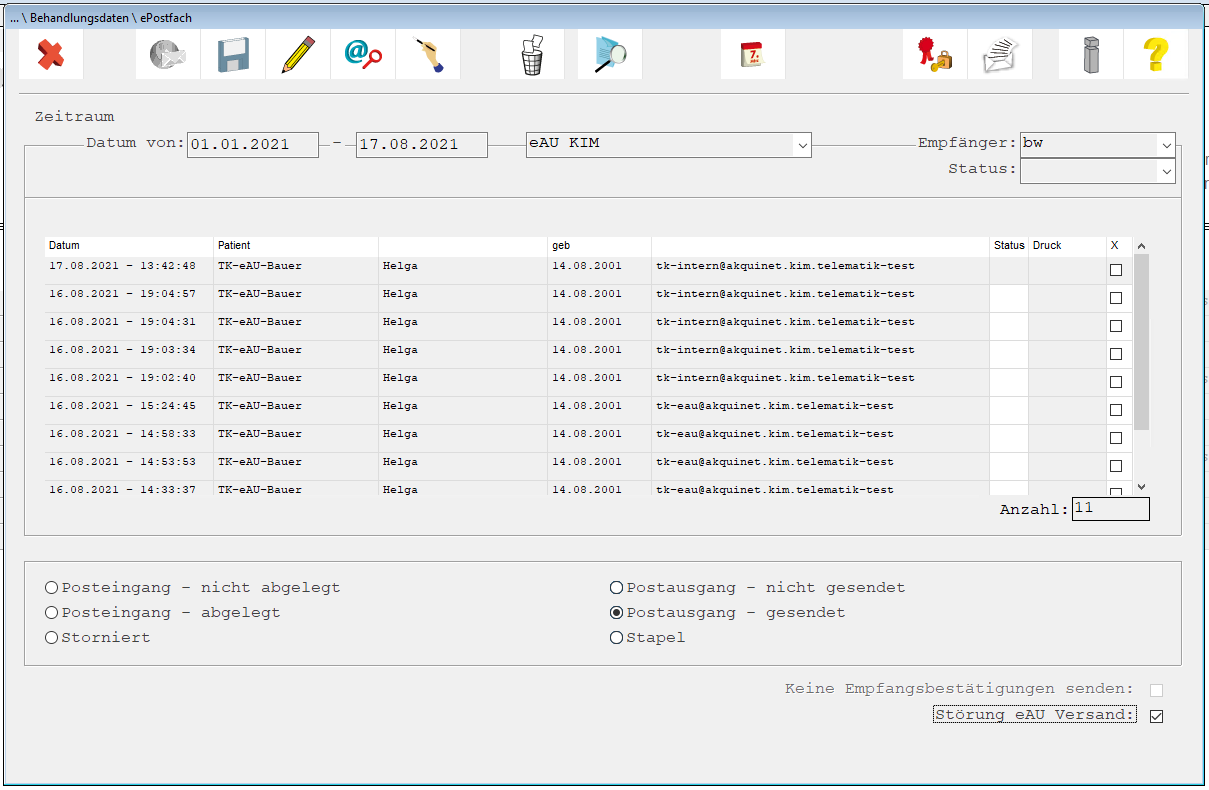Open the document magnifier preview icon

tap(609, 54)
